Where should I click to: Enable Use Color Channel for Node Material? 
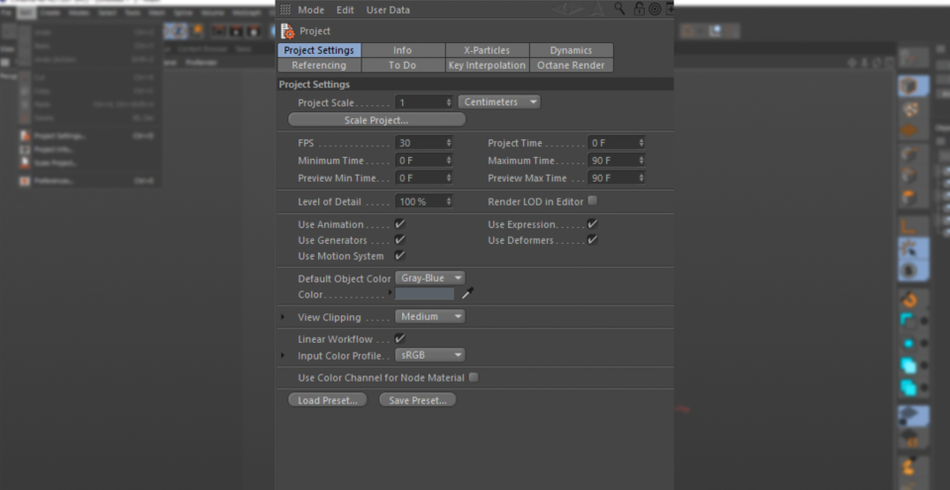tap(474, 377)
